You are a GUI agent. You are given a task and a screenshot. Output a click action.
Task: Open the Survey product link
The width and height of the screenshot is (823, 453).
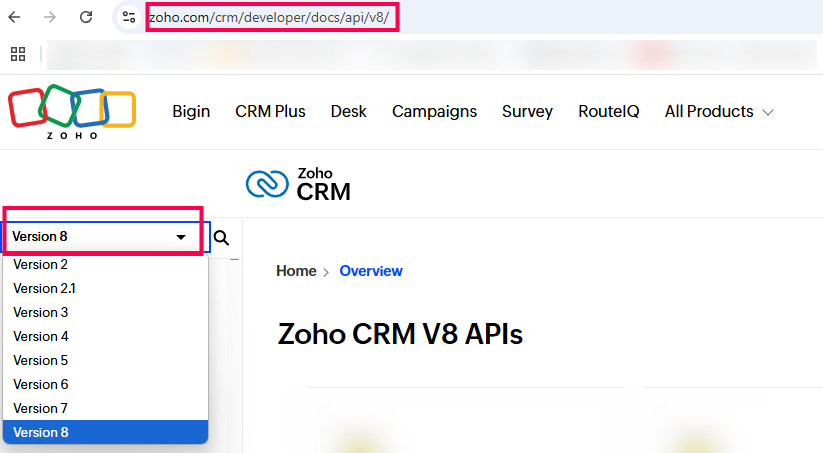pos(527,111)
